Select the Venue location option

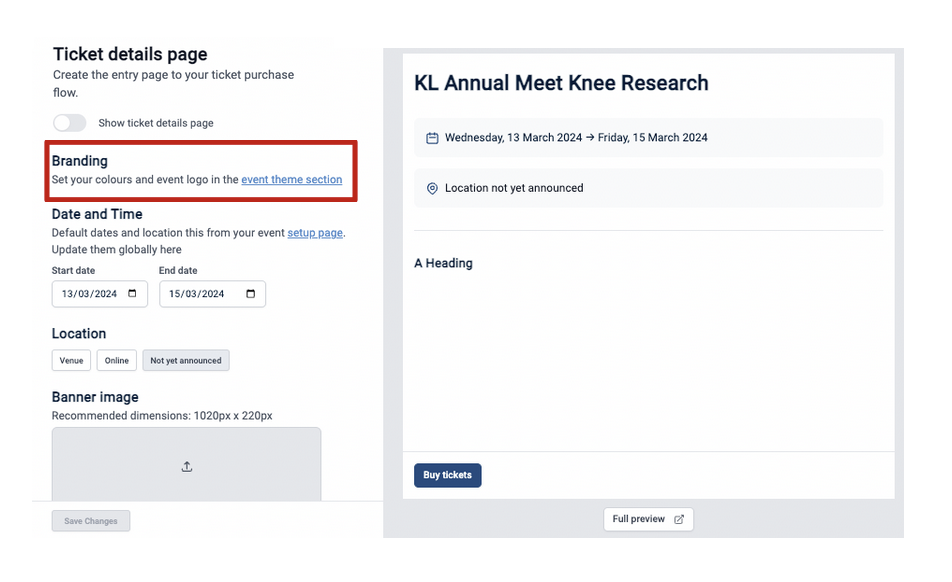(71, 360)
